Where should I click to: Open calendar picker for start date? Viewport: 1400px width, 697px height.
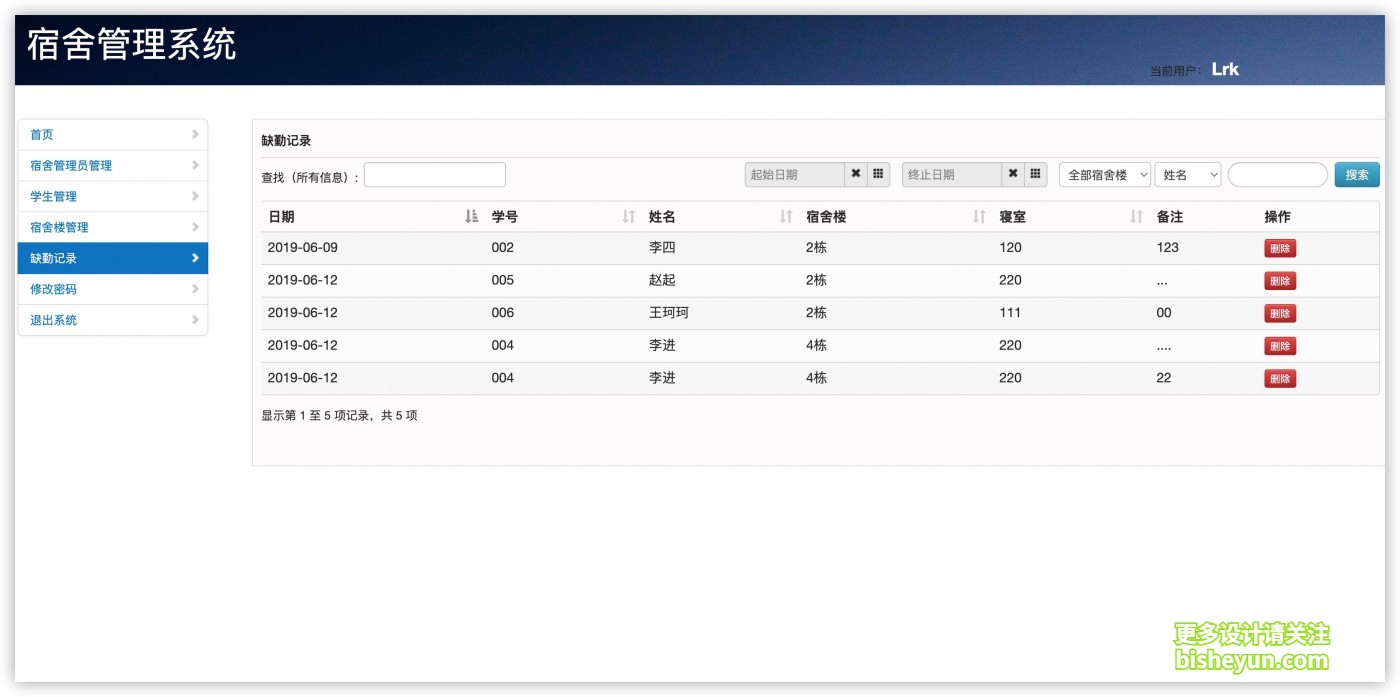[x=878, y=174]
